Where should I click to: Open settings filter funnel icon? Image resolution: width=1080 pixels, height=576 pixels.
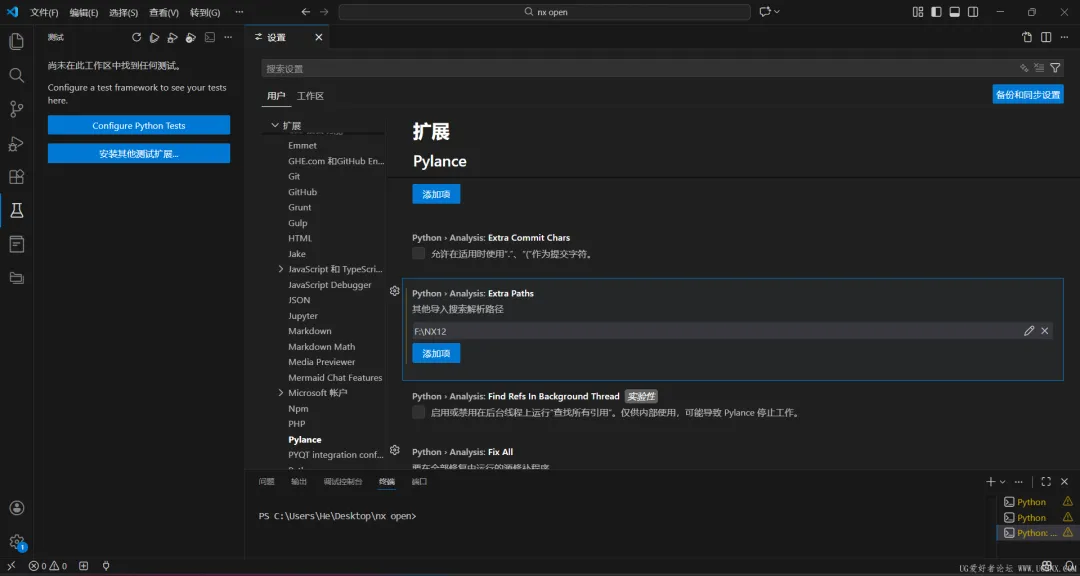coord(1055,68)
